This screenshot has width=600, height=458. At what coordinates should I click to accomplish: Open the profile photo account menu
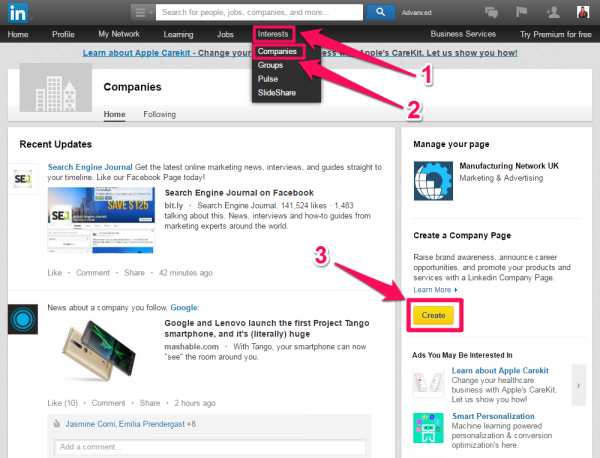(x=583, y=12)
